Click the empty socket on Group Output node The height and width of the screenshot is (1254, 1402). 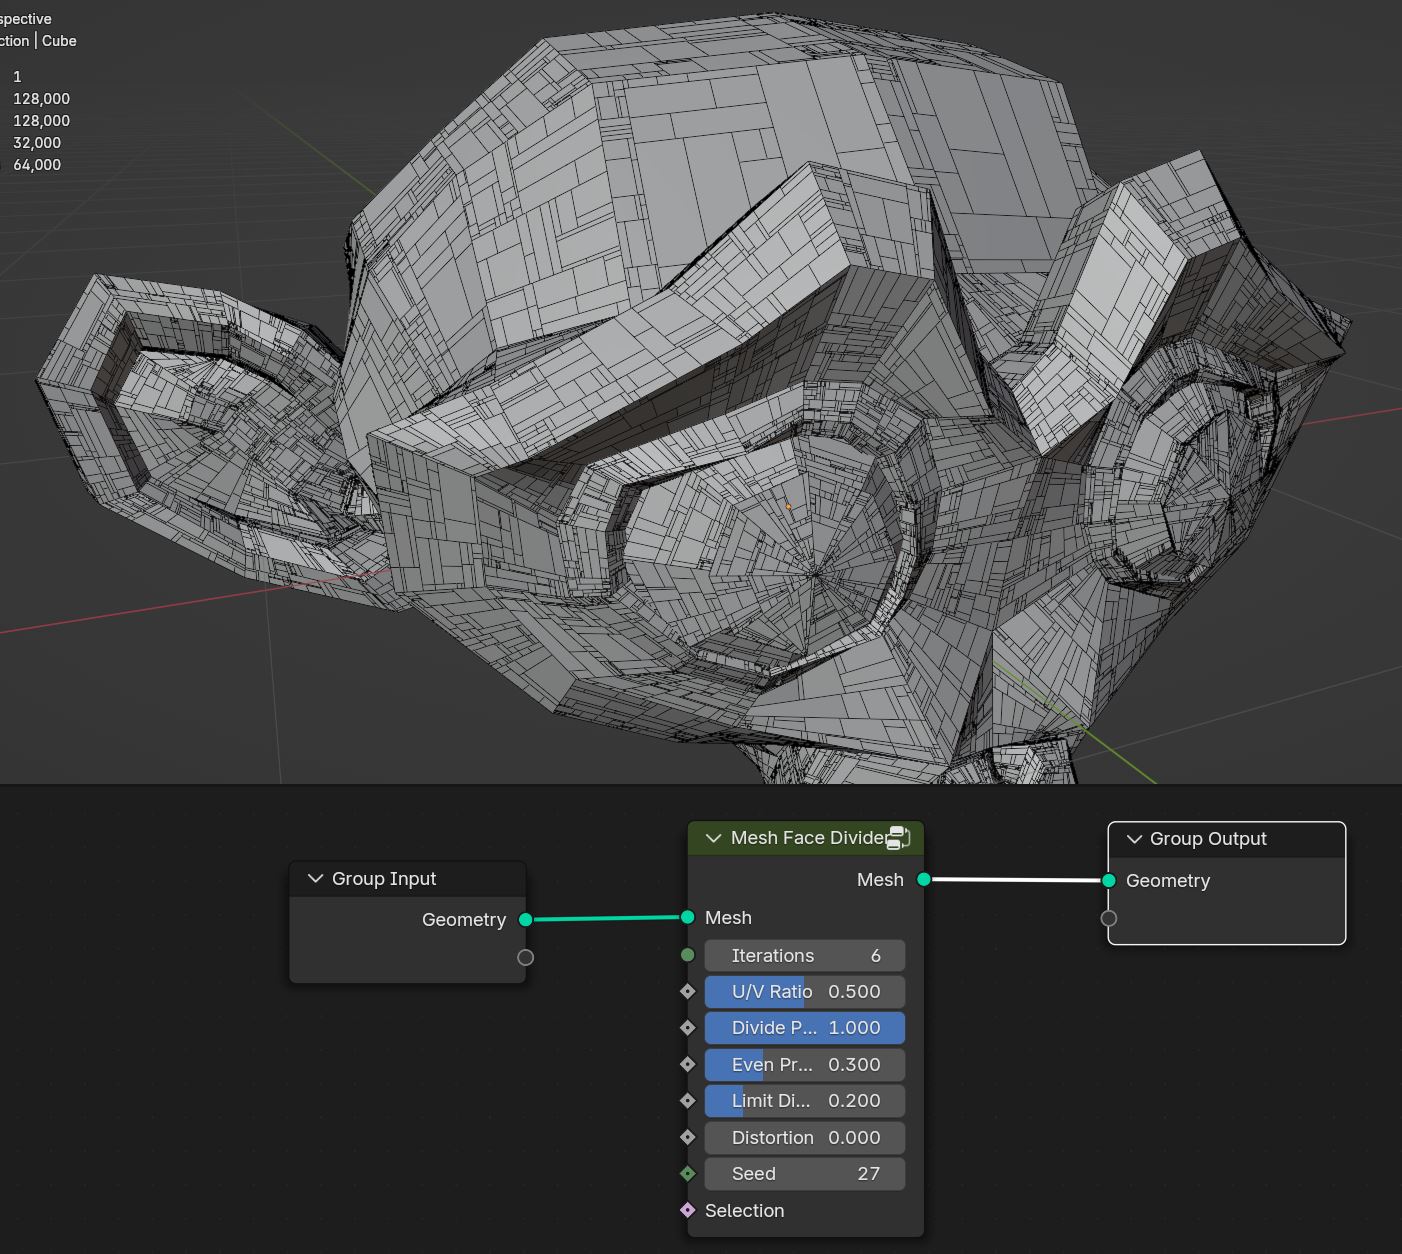pos(1109,918)
